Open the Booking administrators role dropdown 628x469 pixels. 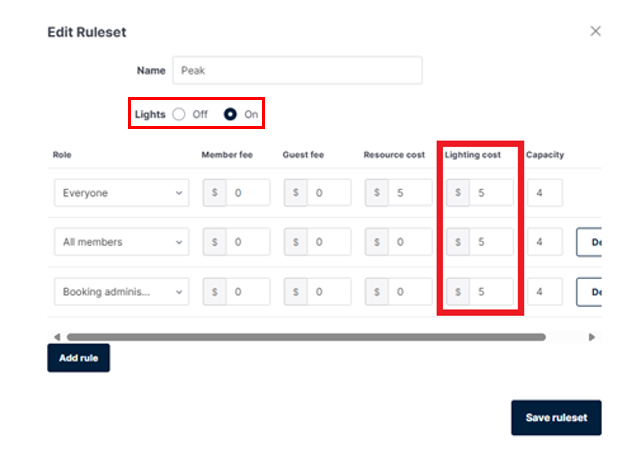tap(121, 292)
